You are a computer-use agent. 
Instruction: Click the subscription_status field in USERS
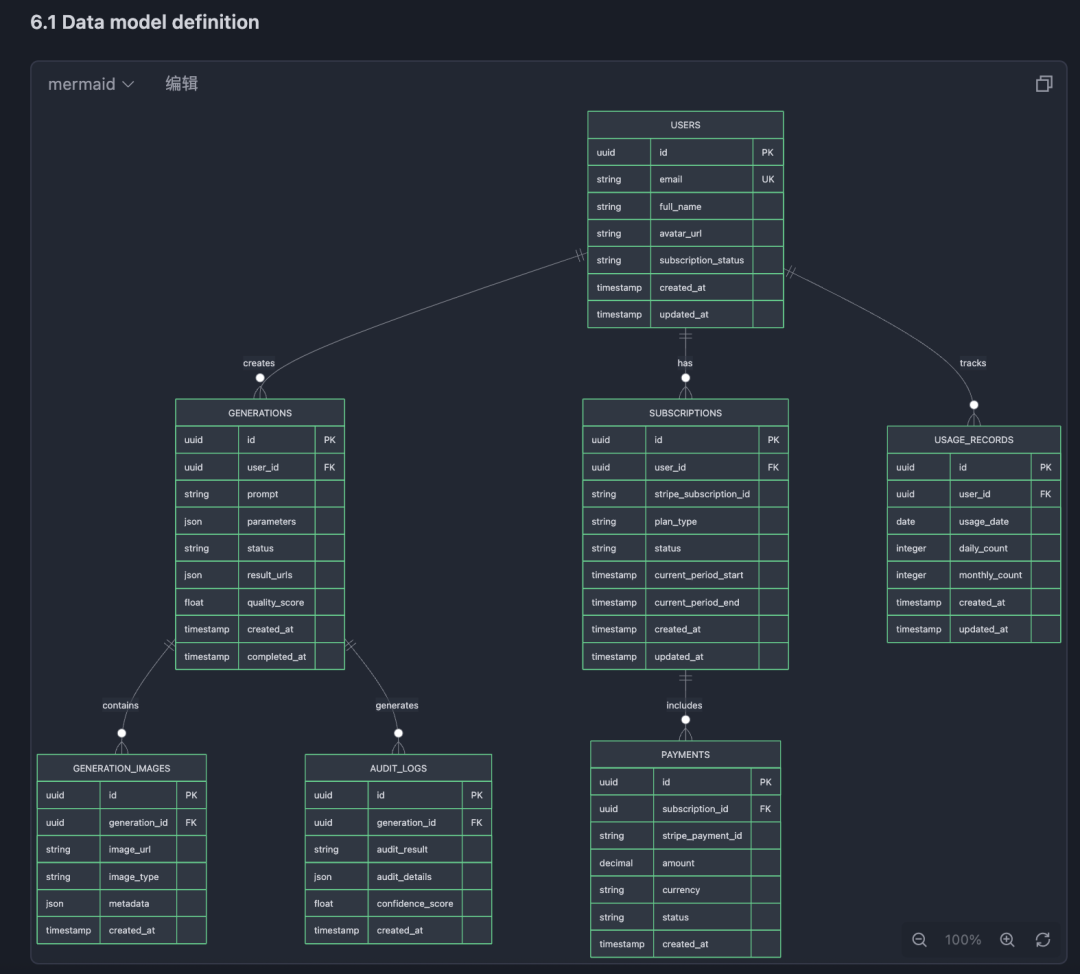[701, 260]
